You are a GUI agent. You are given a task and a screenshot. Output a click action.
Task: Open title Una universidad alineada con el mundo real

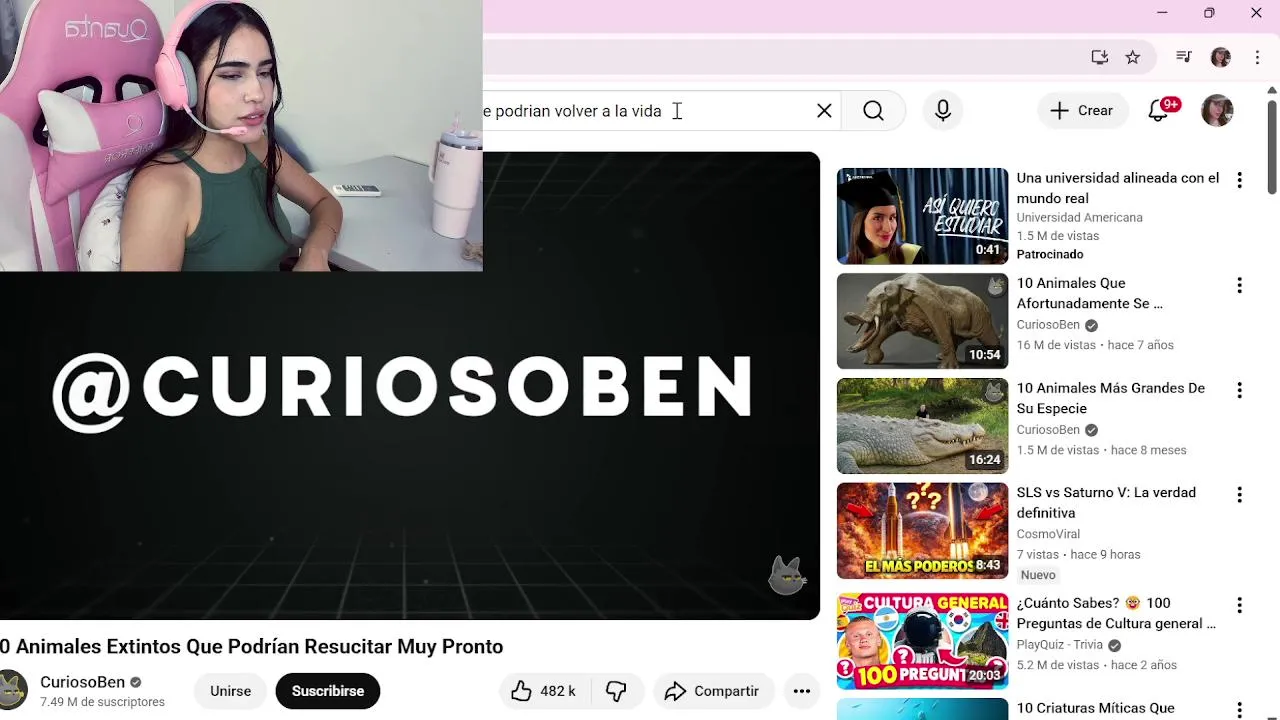(1118, 188)
